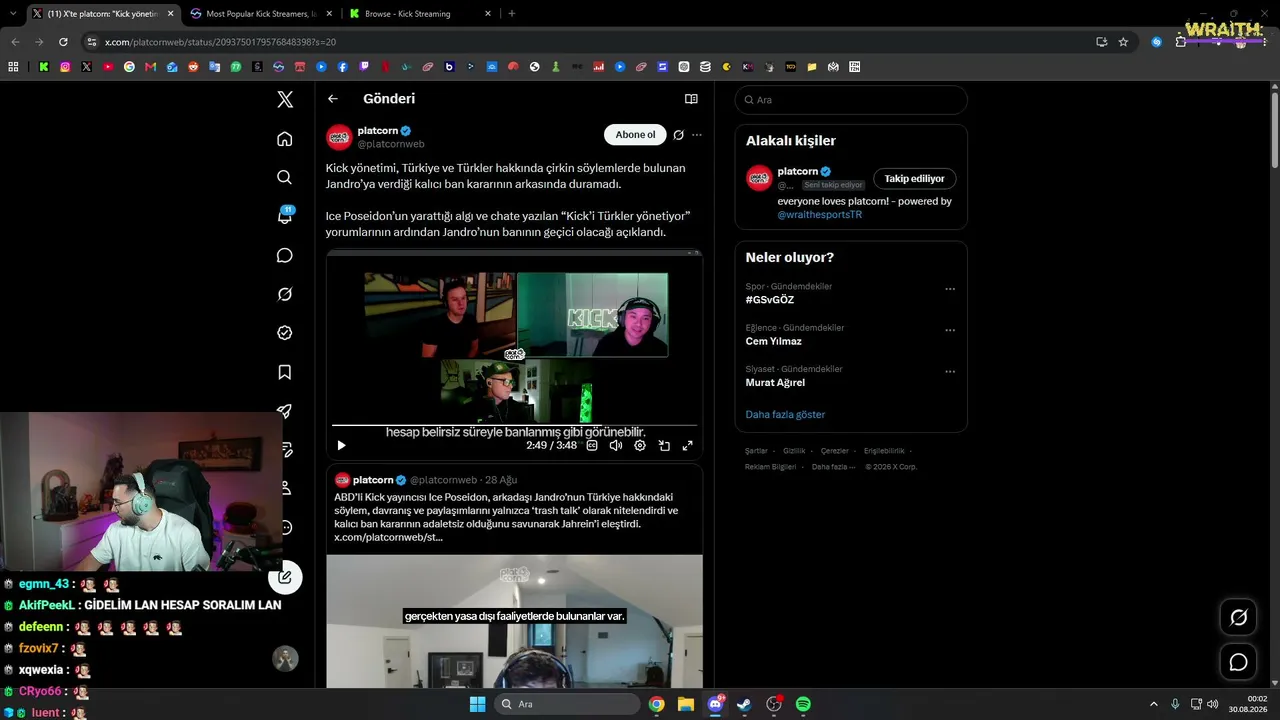
Task: Open options for #GSvGÖZ trend
Action: (950, 289)
